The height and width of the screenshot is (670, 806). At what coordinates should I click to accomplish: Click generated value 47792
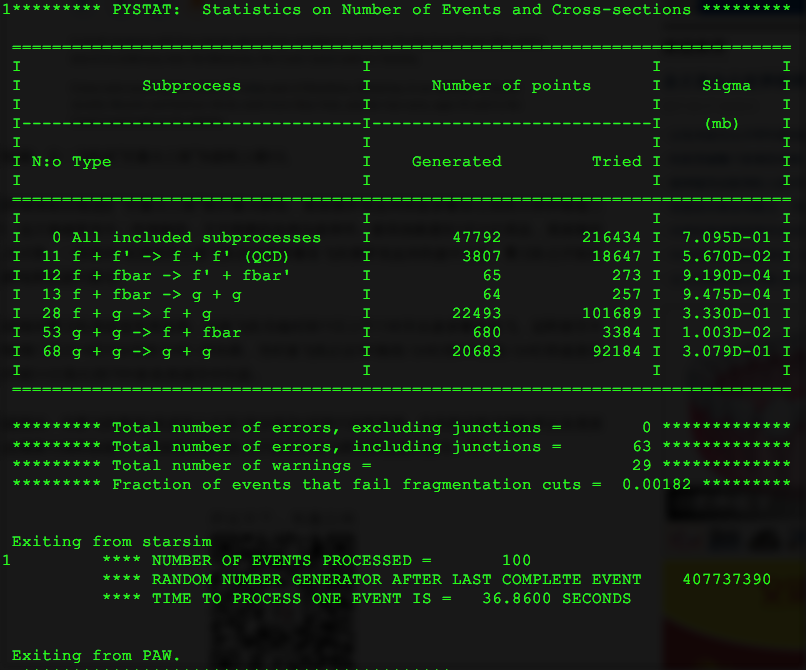[477, 238]
